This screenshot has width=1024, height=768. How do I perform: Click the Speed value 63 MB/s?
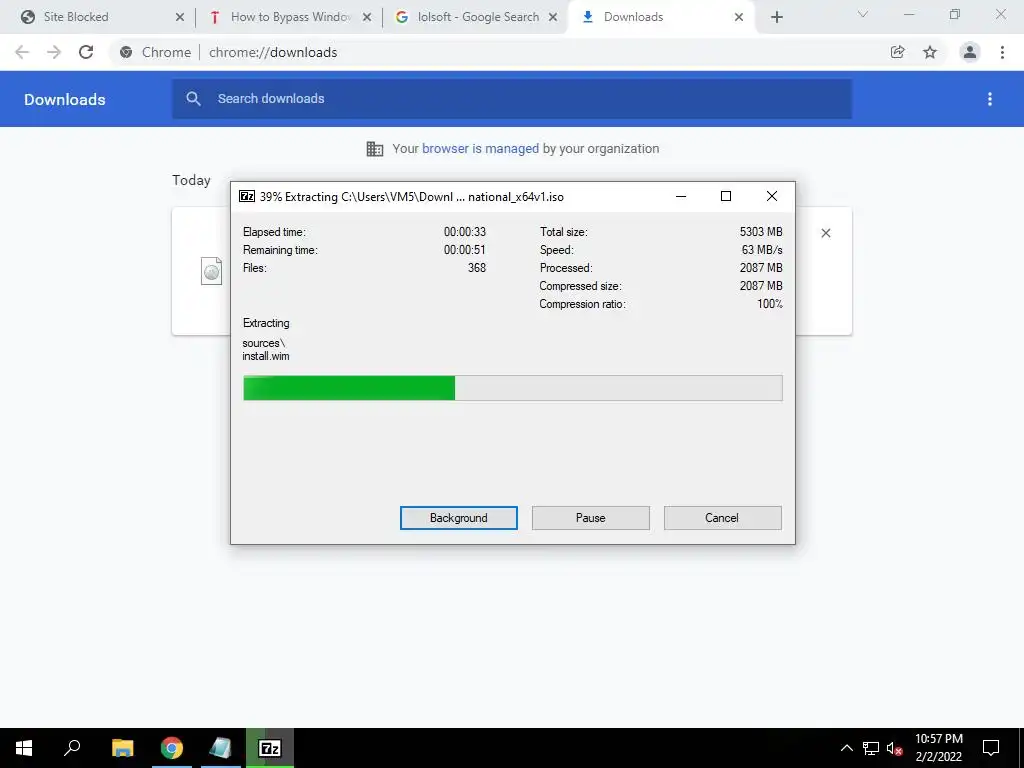pyautogui.click(x=762, y=249)
